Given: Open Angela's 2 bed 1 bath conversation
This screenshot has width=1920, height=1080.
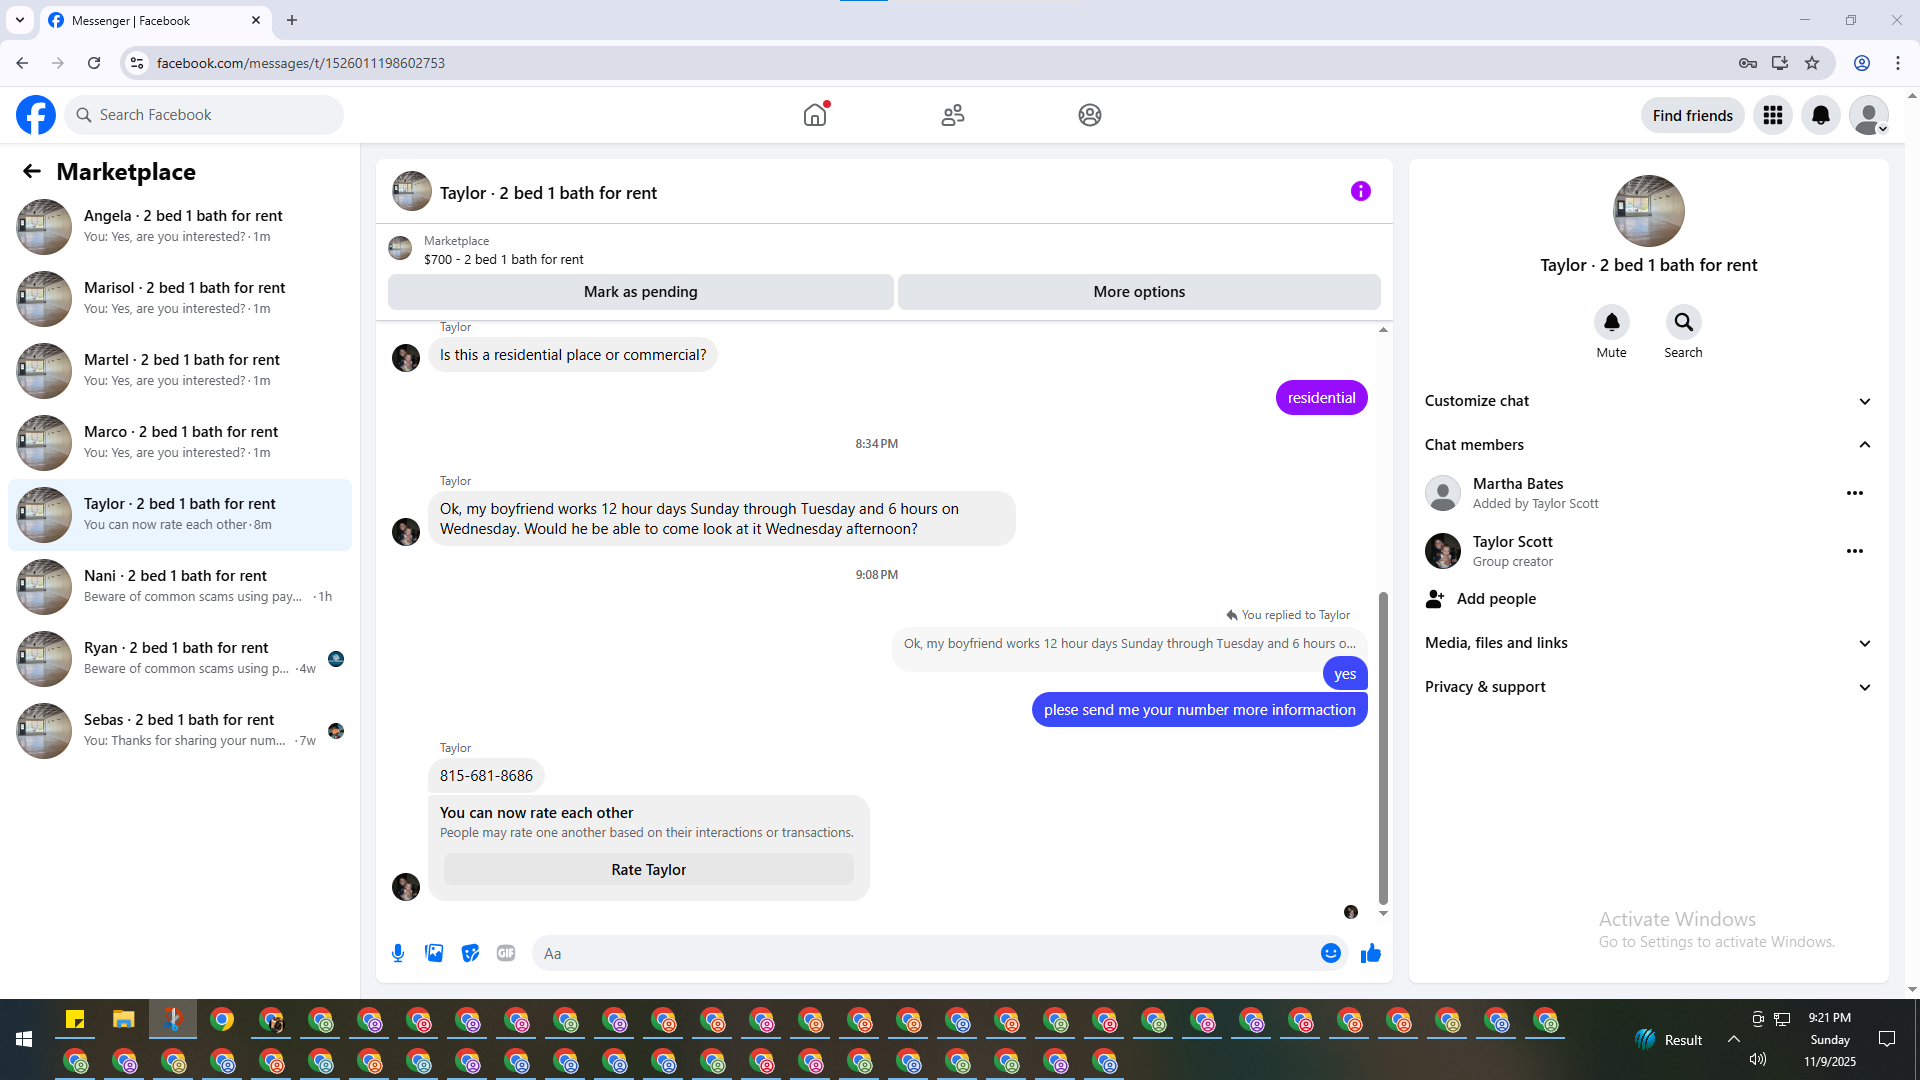Looking at the screenshot, I should [x=180, y=227].
